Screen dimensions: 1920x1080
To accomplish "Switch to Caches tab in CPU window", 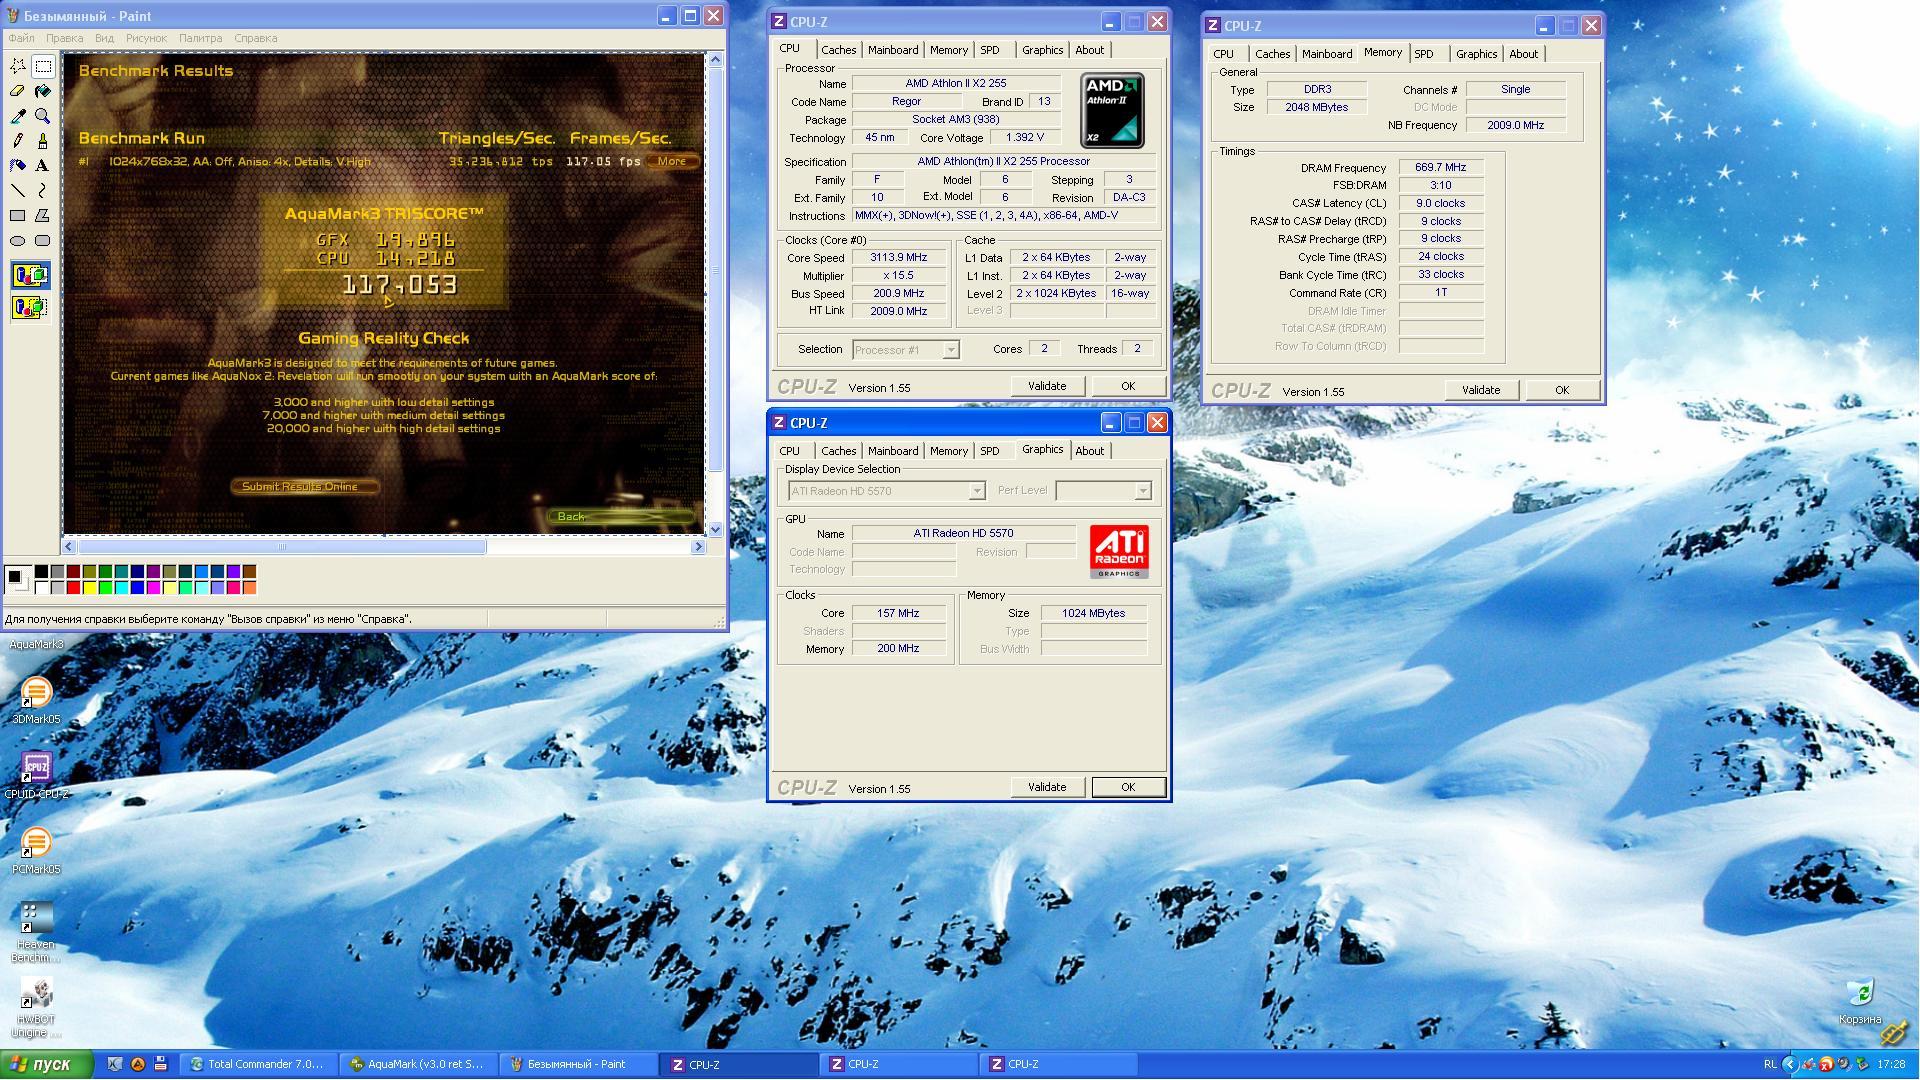I will click(838, 50).
